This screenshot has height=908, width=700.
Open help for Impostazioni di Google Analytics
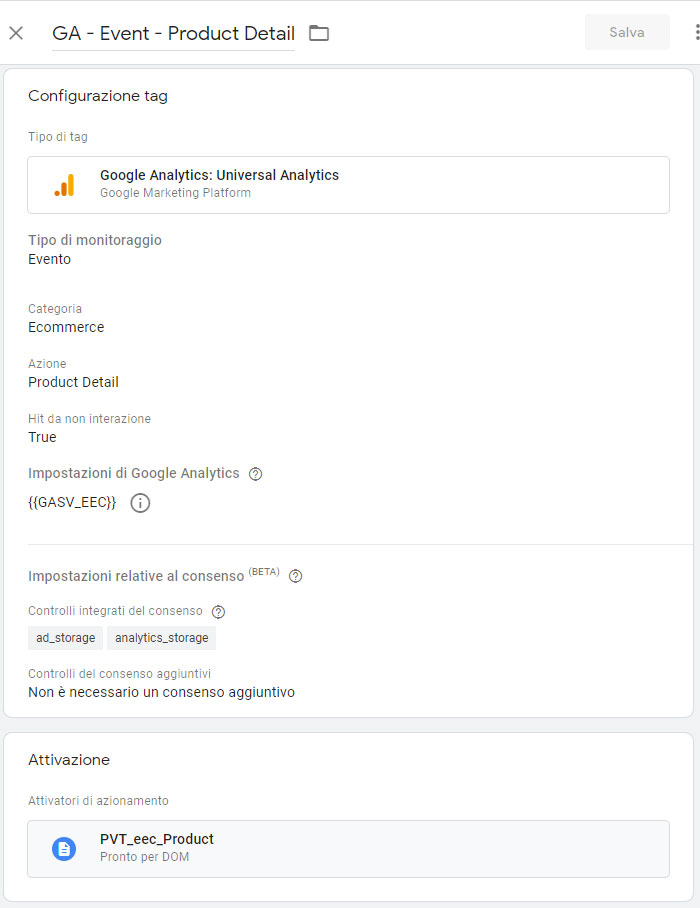tap(255, 474)
